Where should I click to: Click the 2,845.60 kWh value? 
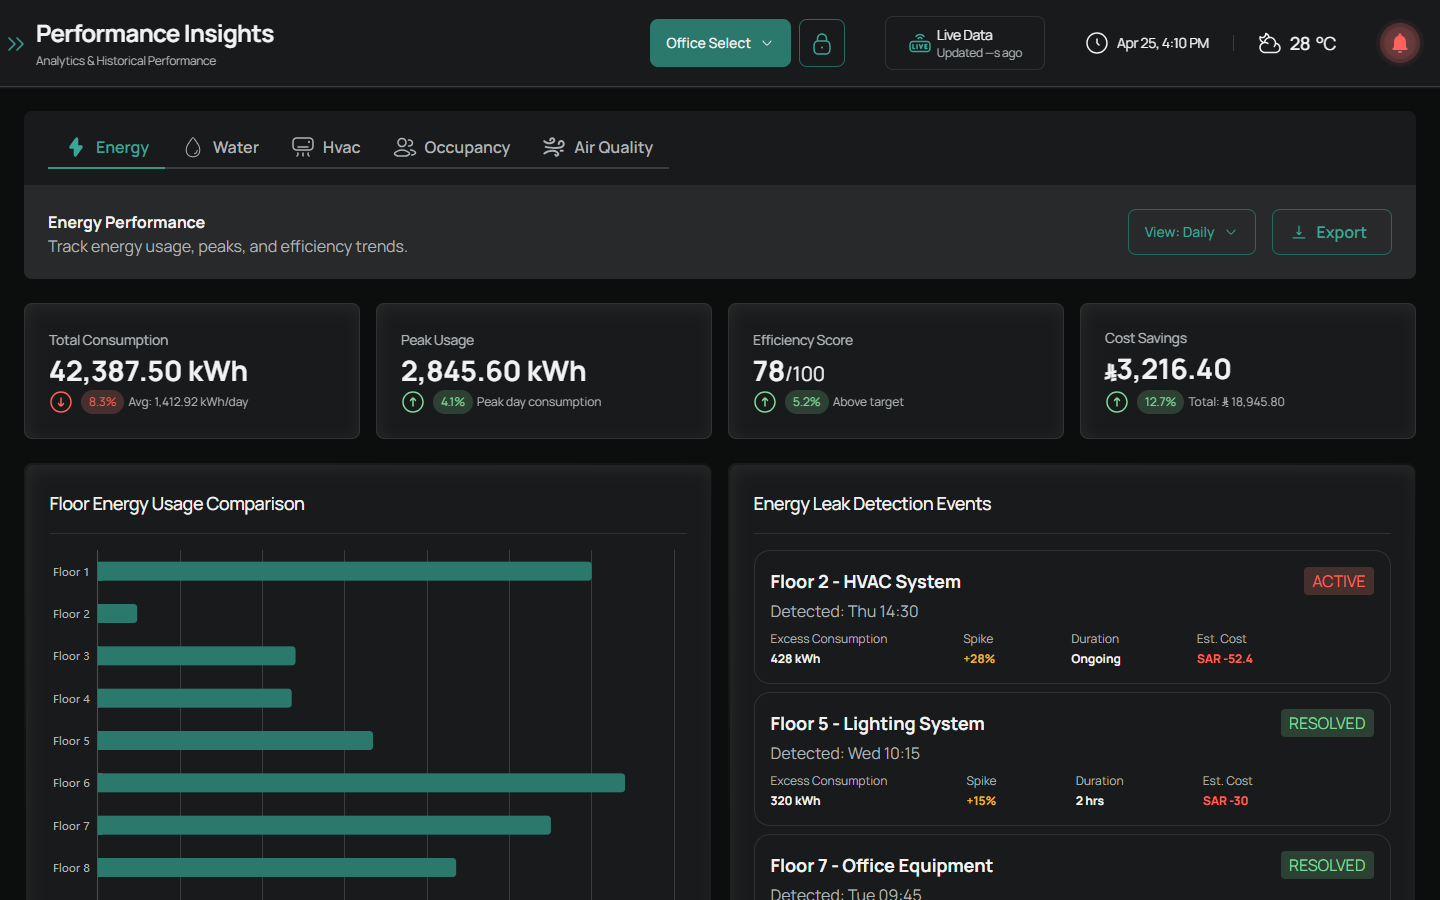coord(493,371)
